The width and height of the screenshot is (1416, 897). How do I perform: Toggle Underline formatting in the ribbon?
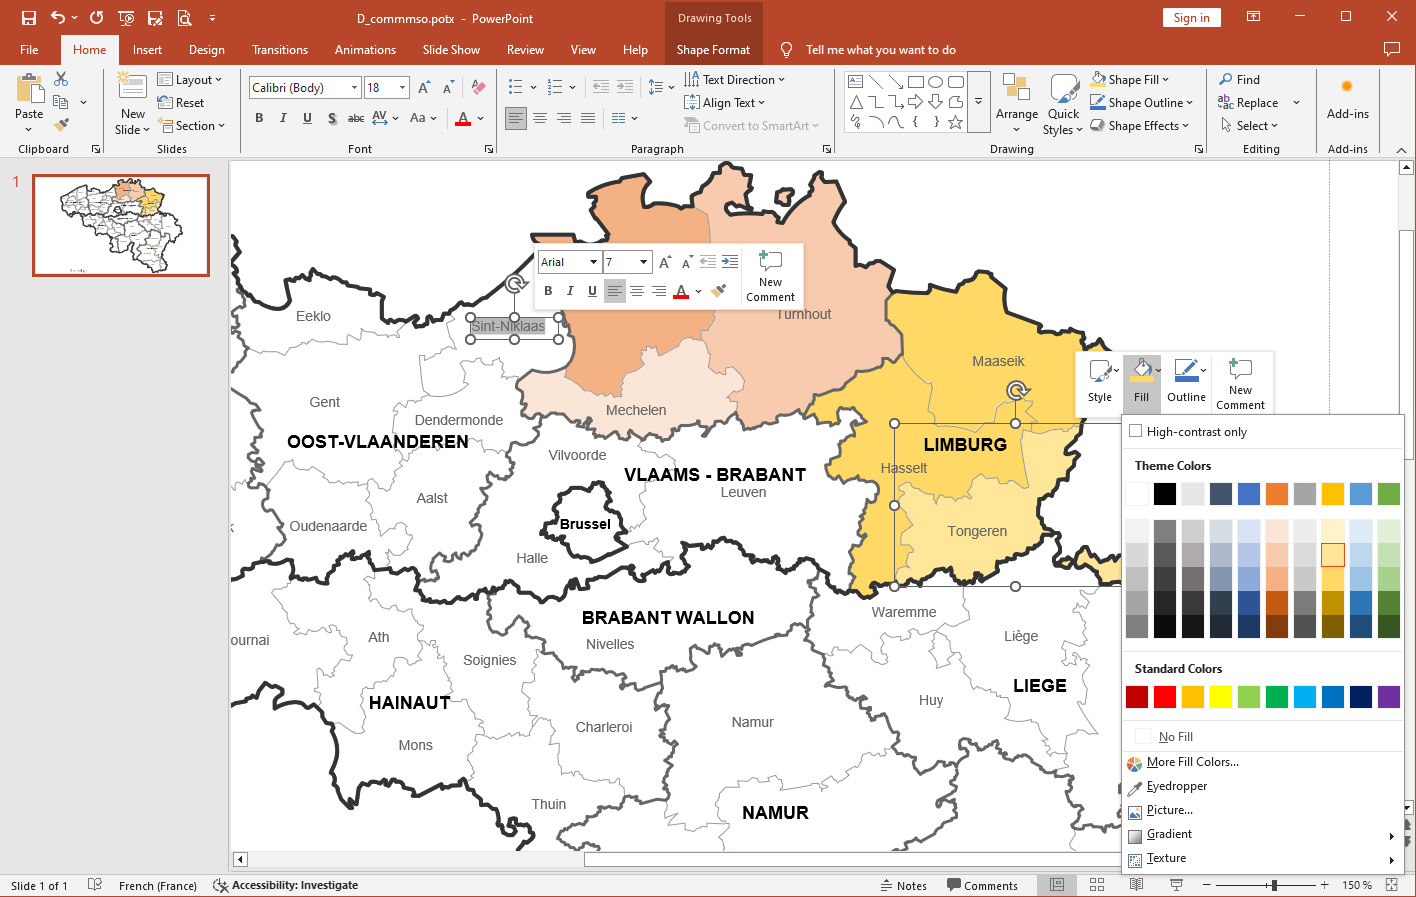pyautogui.click(x=307, y=117)
